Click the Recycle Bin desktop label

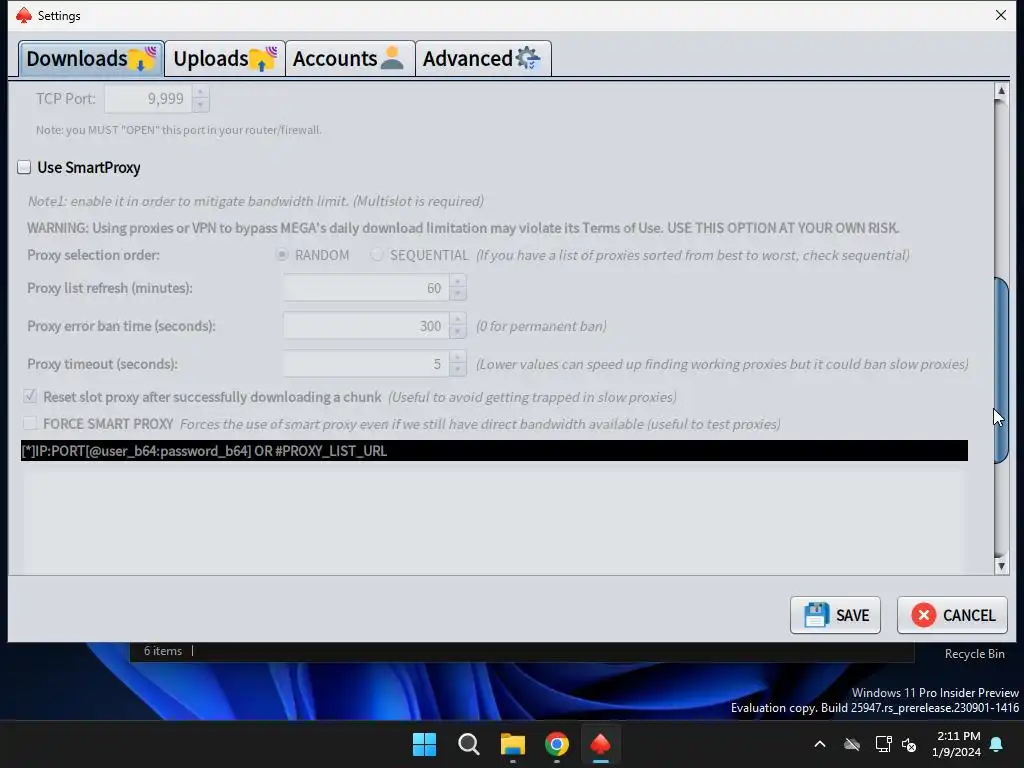pyautogui.click(x=974, y=654)
